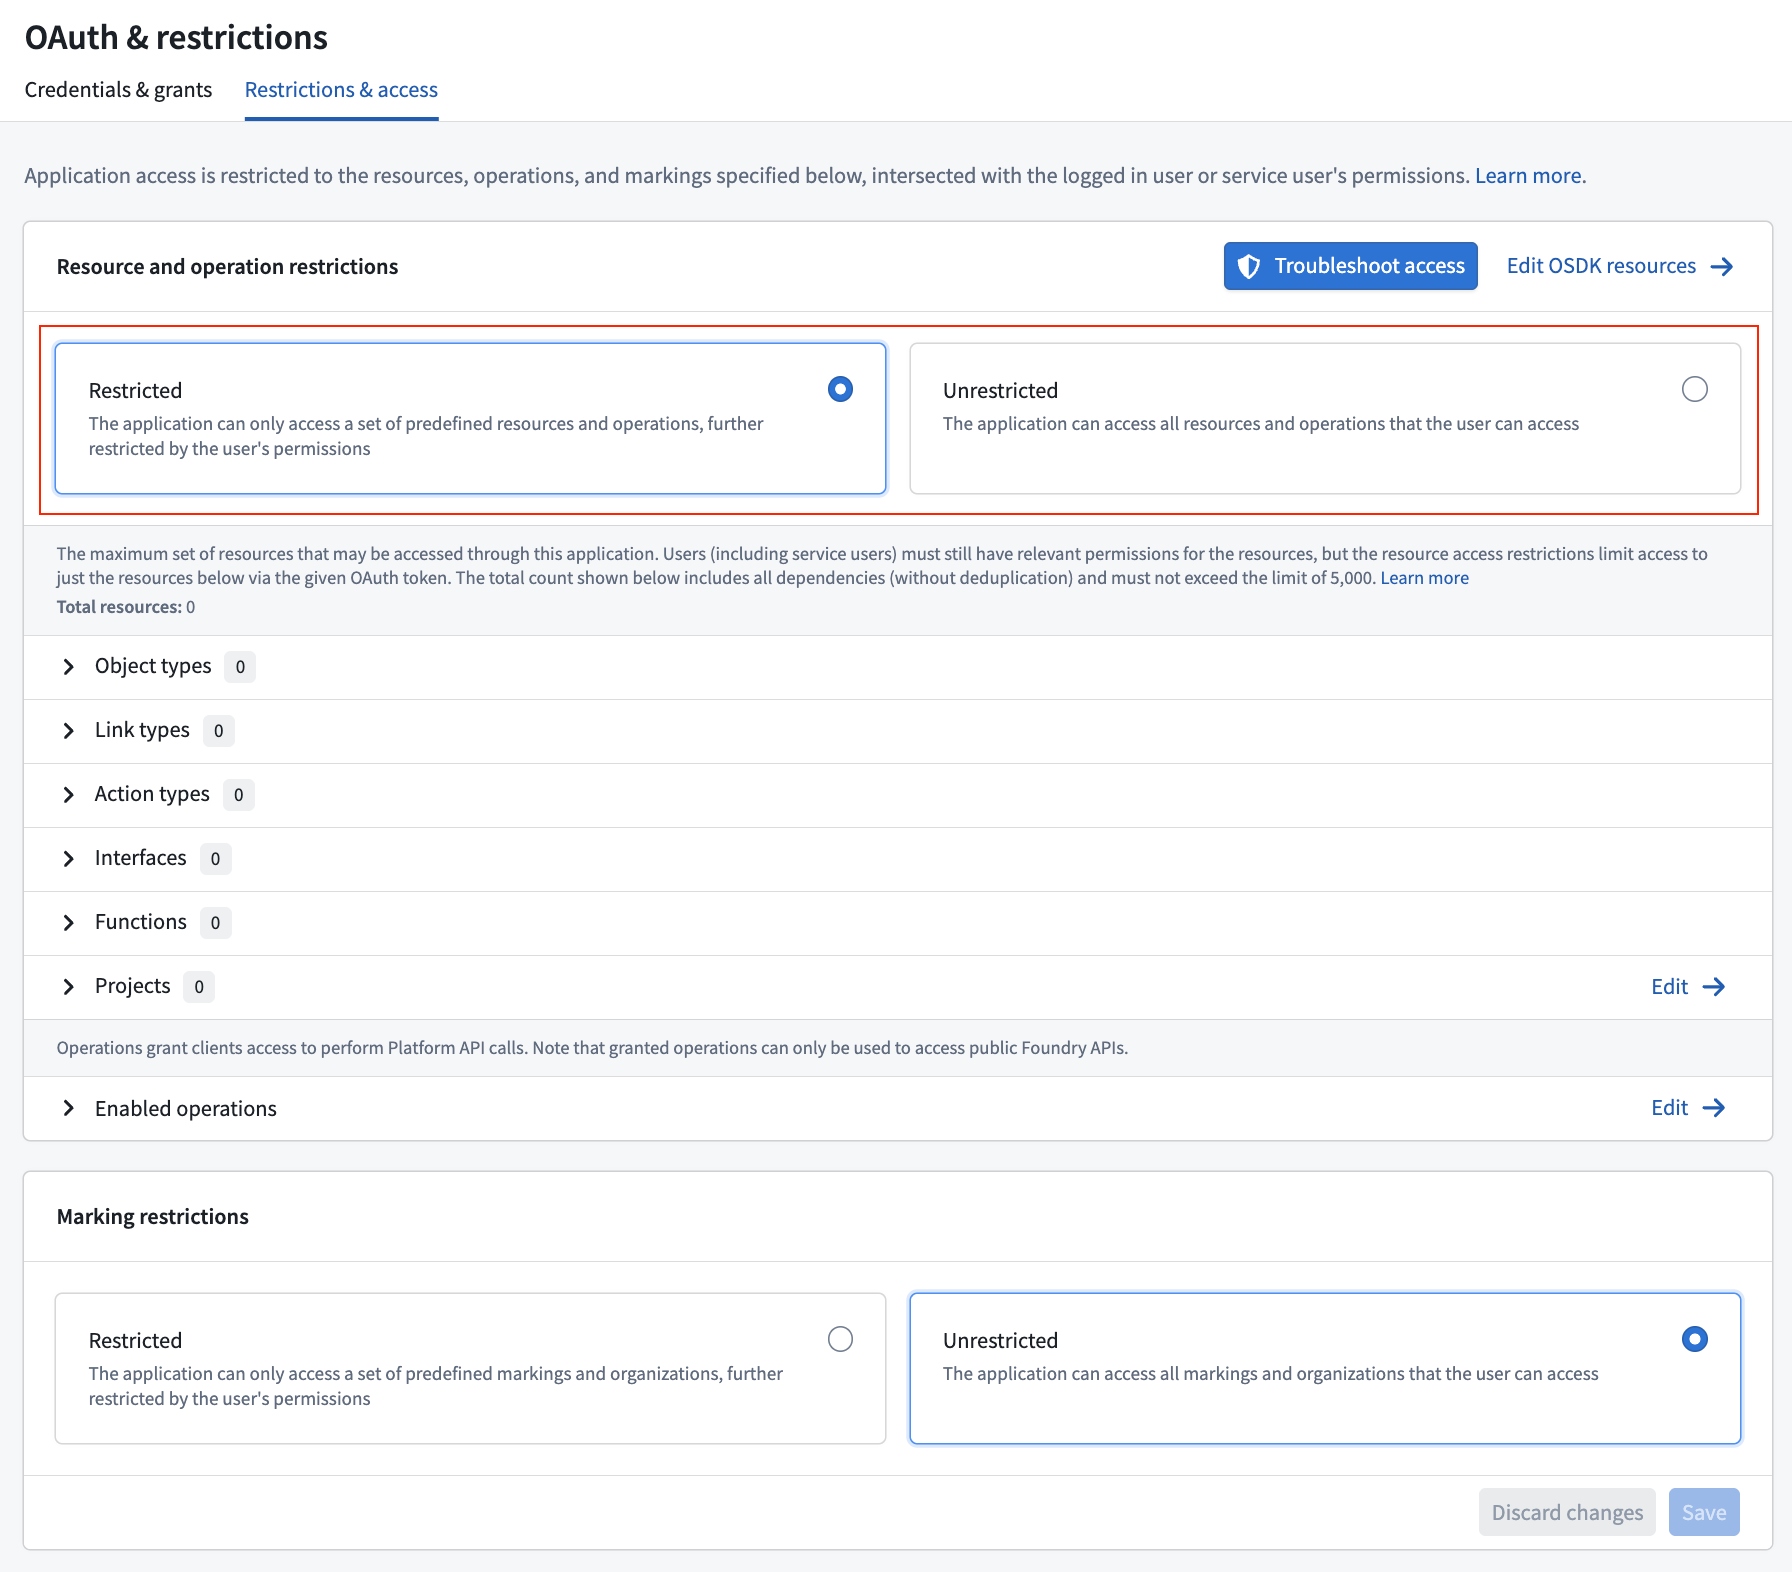Click the Learn more link in the top description
1792x1572 pixels.
(x=1528, y=176)
